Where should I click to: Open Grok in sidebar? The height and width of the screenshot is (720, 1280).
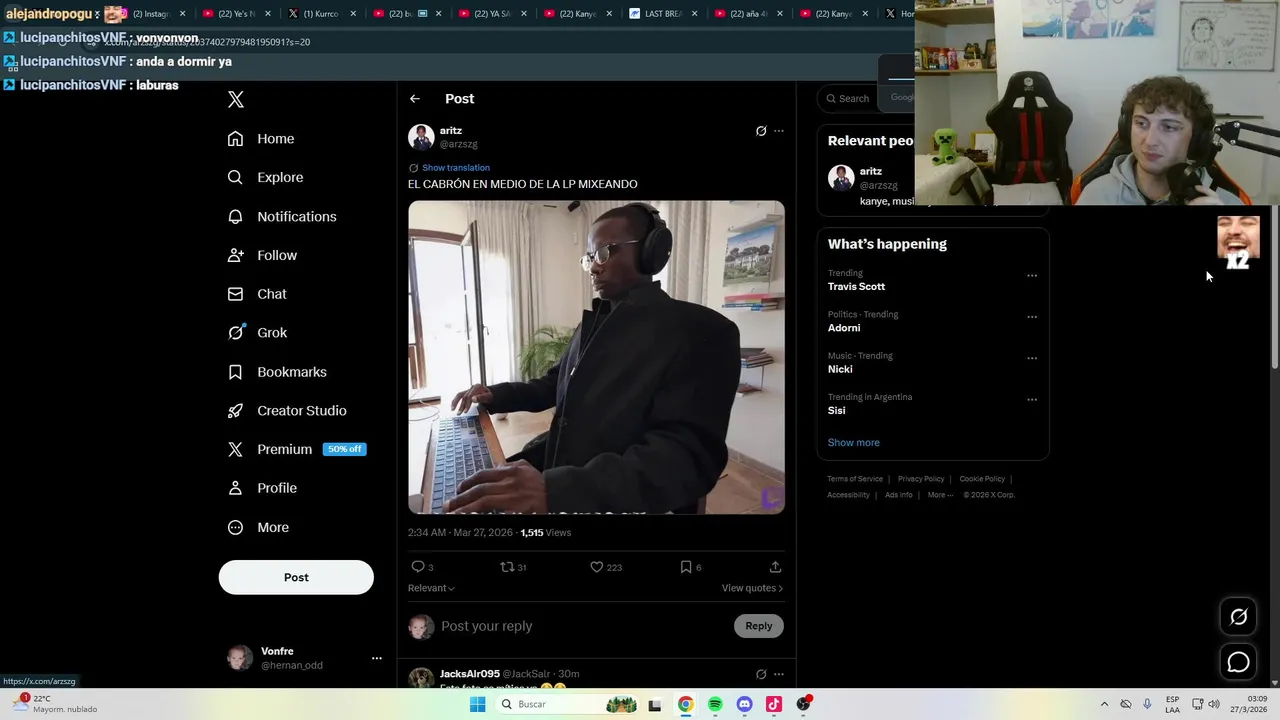[257, 333]
